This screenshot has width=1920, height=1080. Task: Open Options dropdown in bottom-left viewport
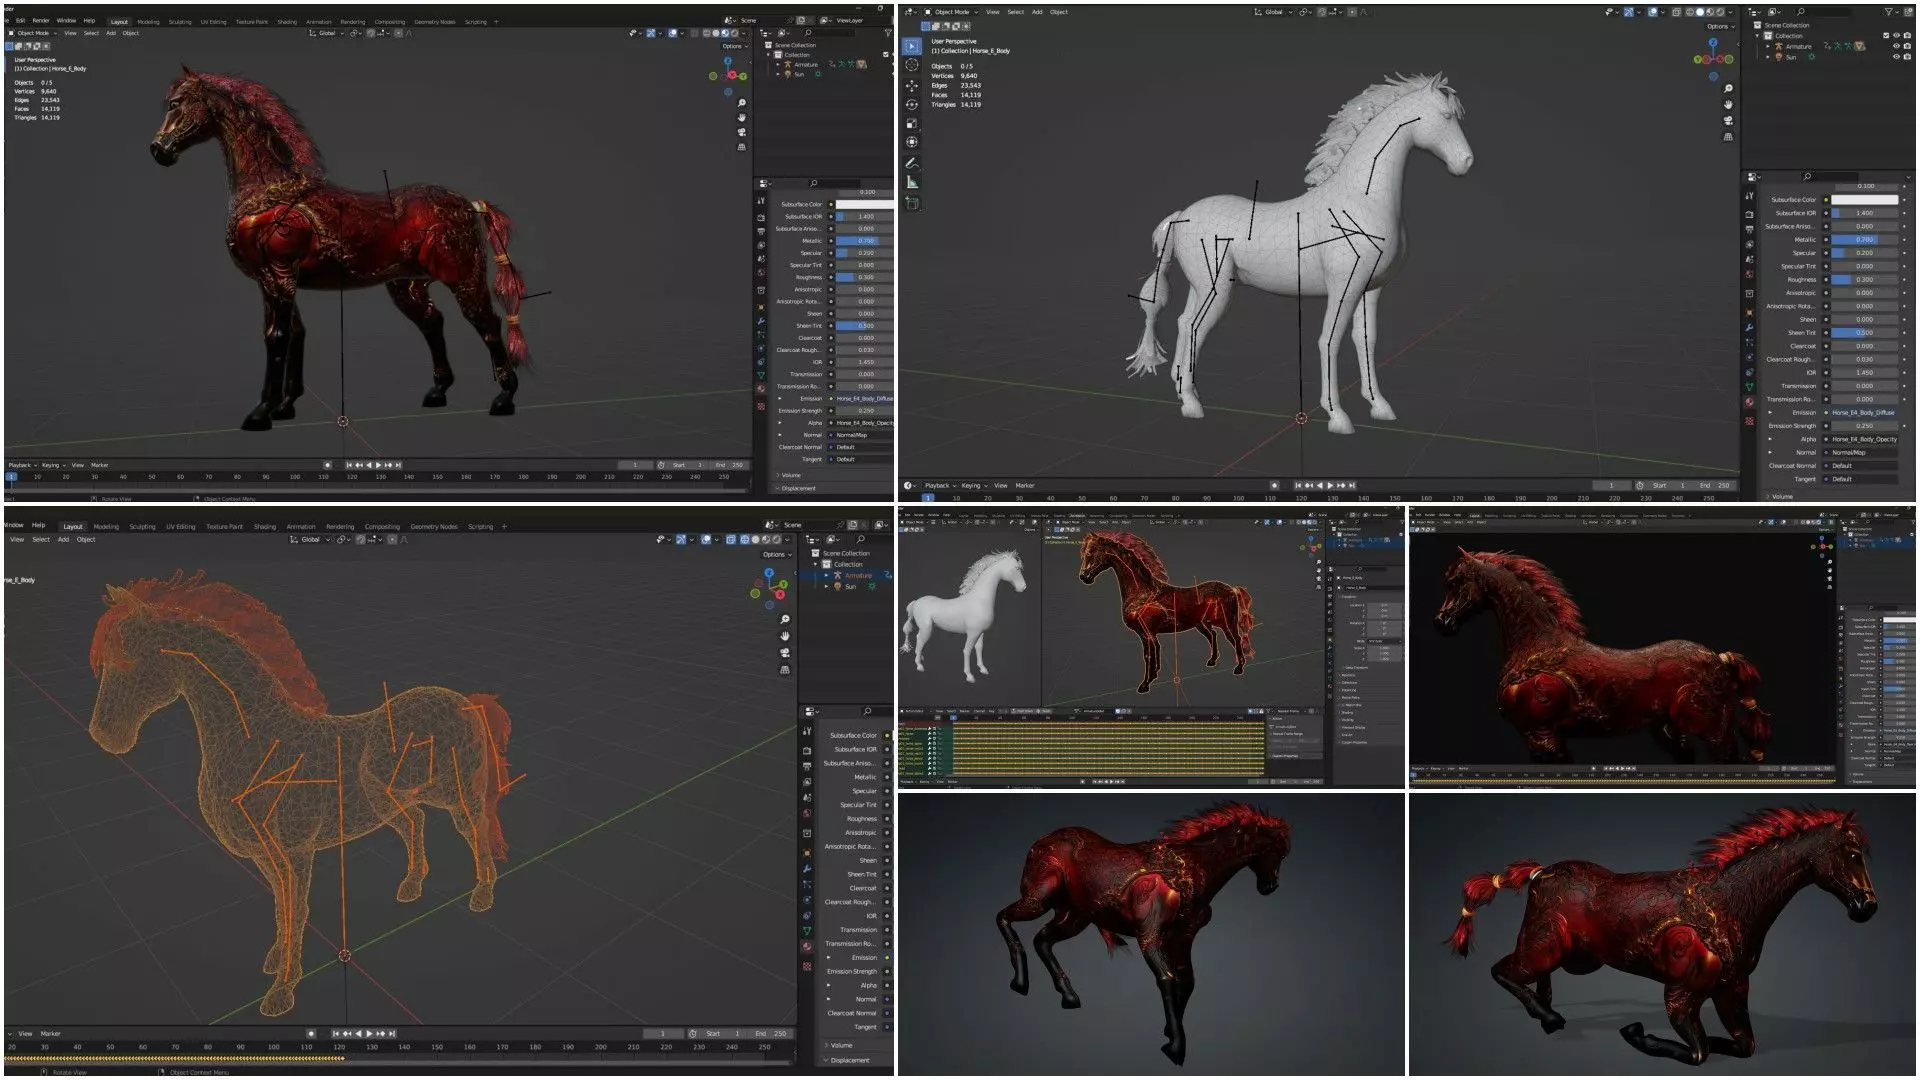click(x=776, y=554)
